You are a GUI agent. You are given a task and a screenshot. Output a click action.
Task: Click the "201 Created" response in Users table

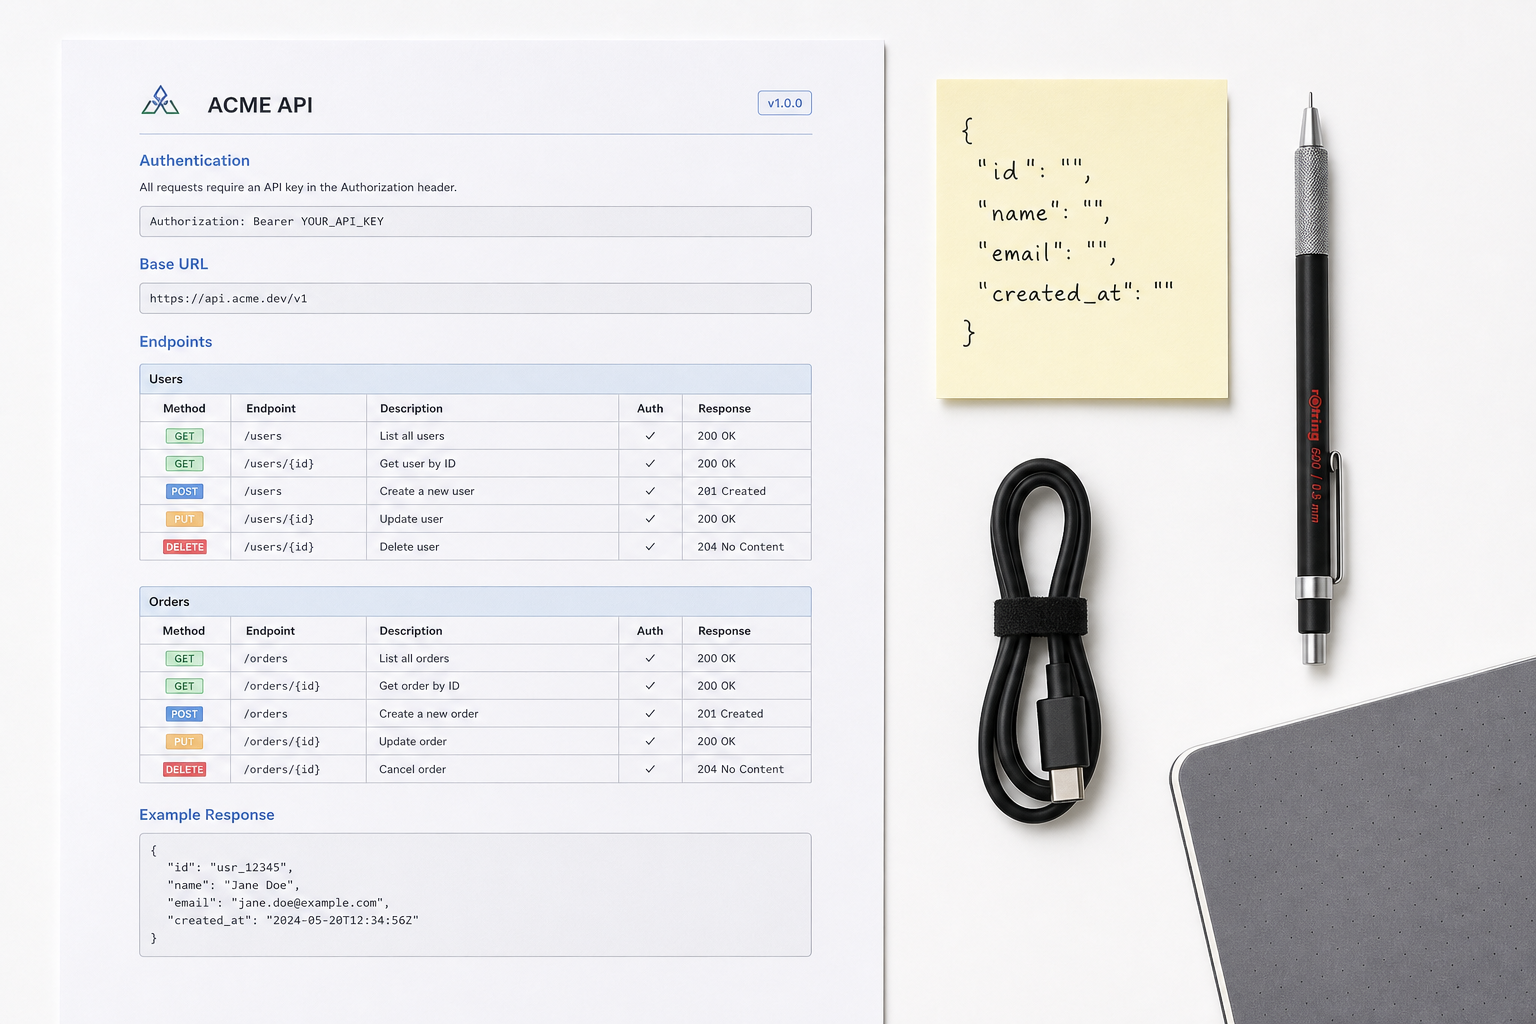point(732,491)
